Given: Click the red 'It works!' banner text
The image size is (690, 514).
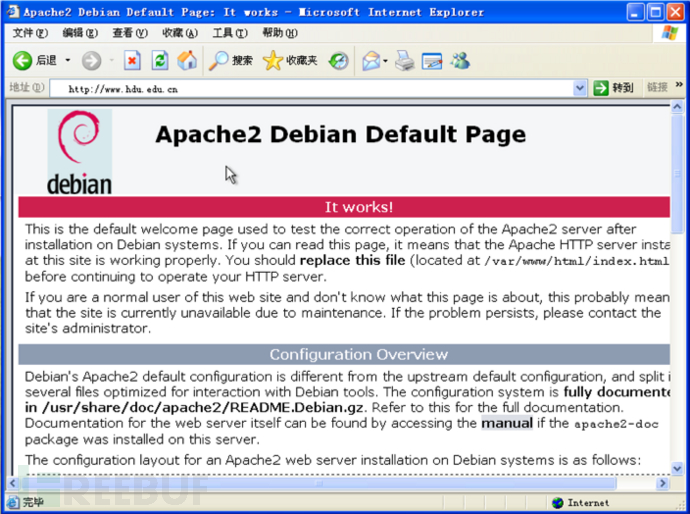Looking at the screenshot, I should tap(359, 207).
